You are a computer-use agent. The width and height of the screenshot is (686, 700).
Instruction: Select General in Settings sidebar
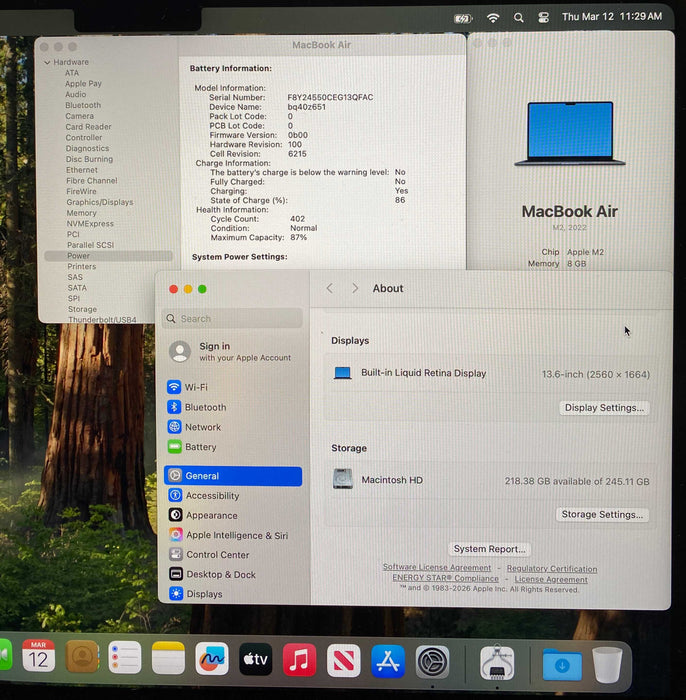(x=233, y=476)
